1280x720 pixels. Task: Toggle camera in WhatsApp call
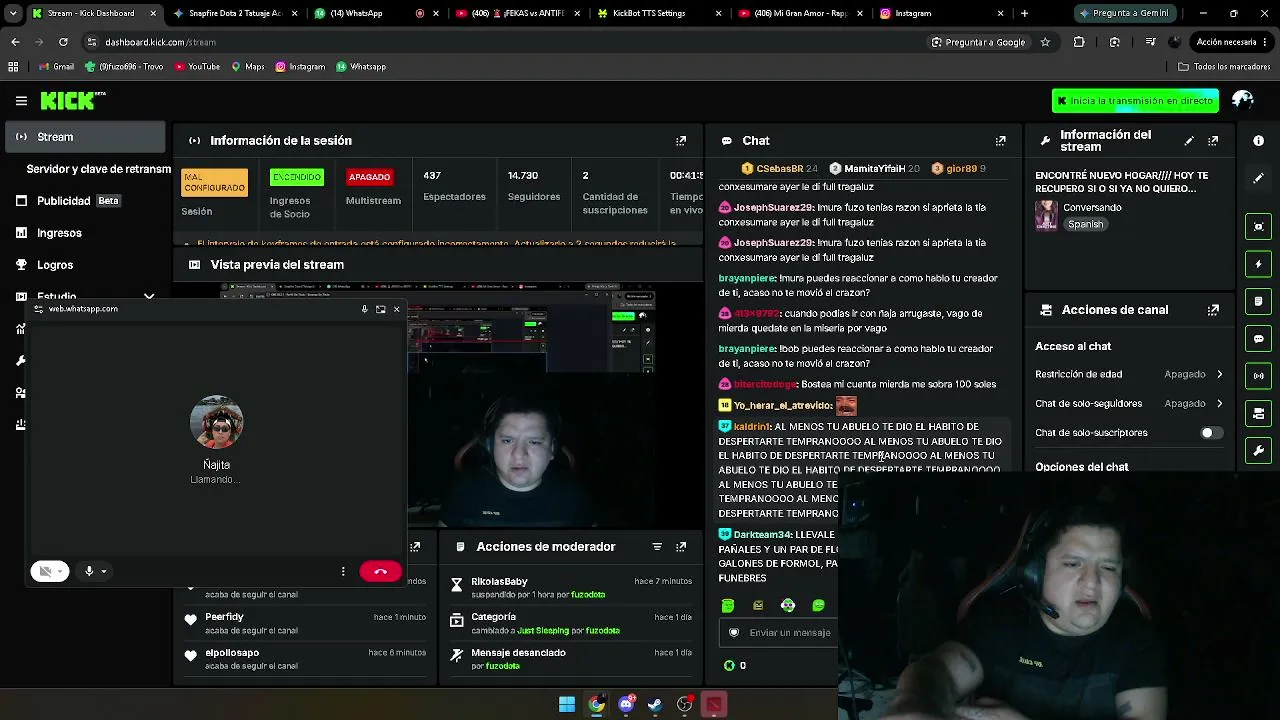tap(44, 571)
